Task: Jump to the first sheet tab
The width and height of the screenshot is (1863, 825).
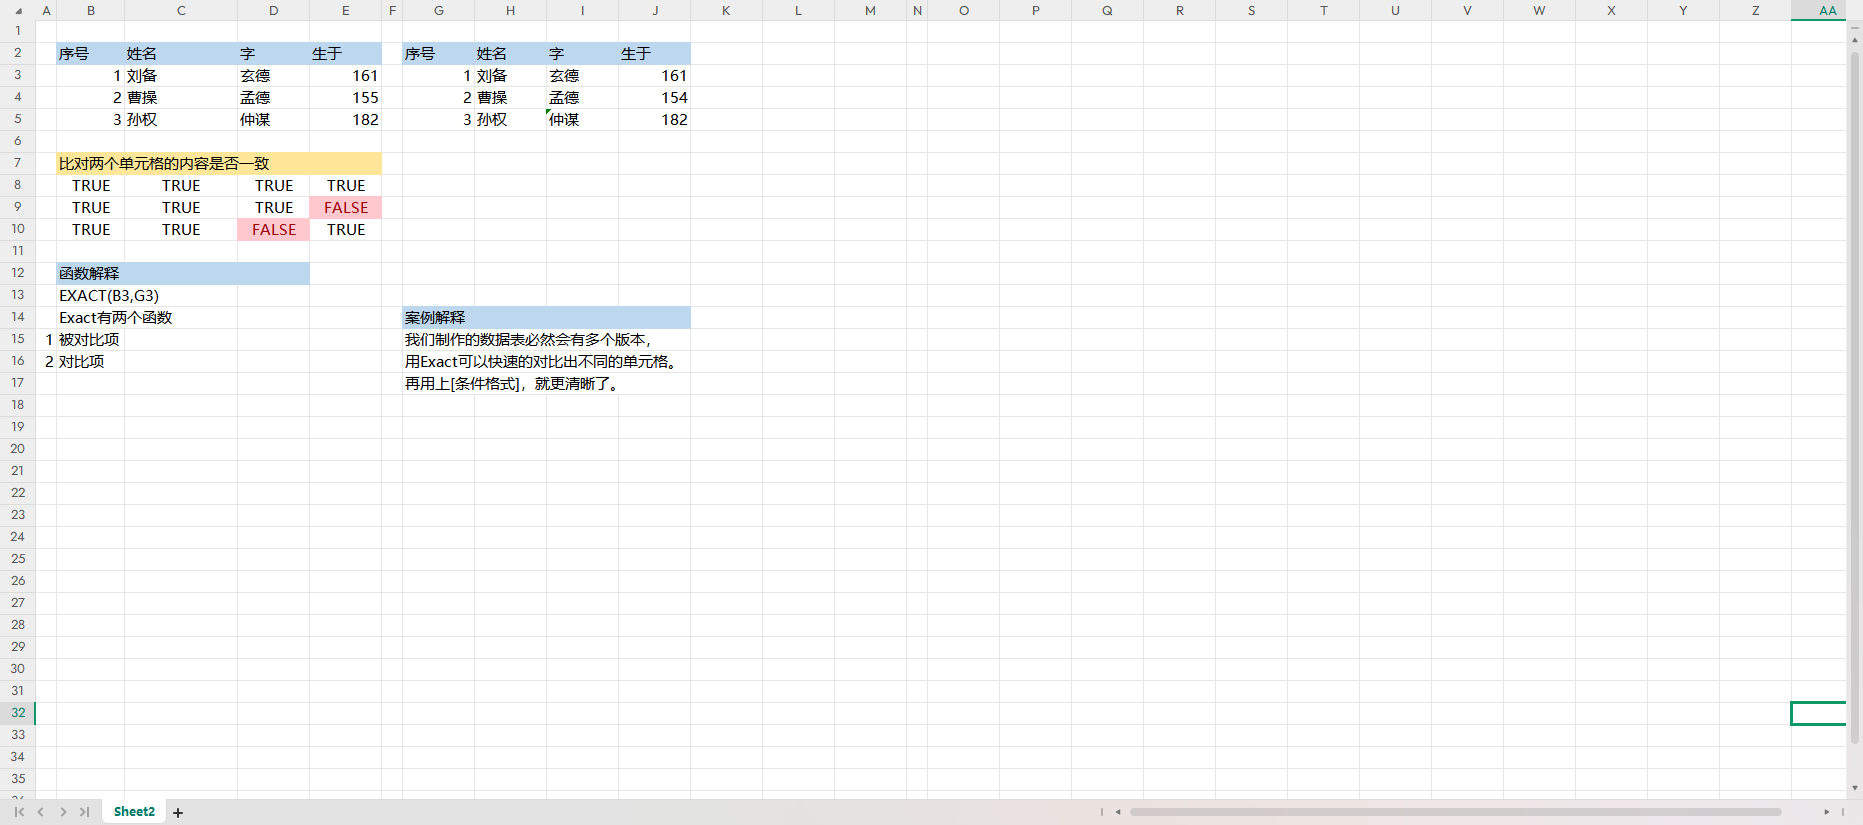Action: pyautogui.click(x=19, y=812)
